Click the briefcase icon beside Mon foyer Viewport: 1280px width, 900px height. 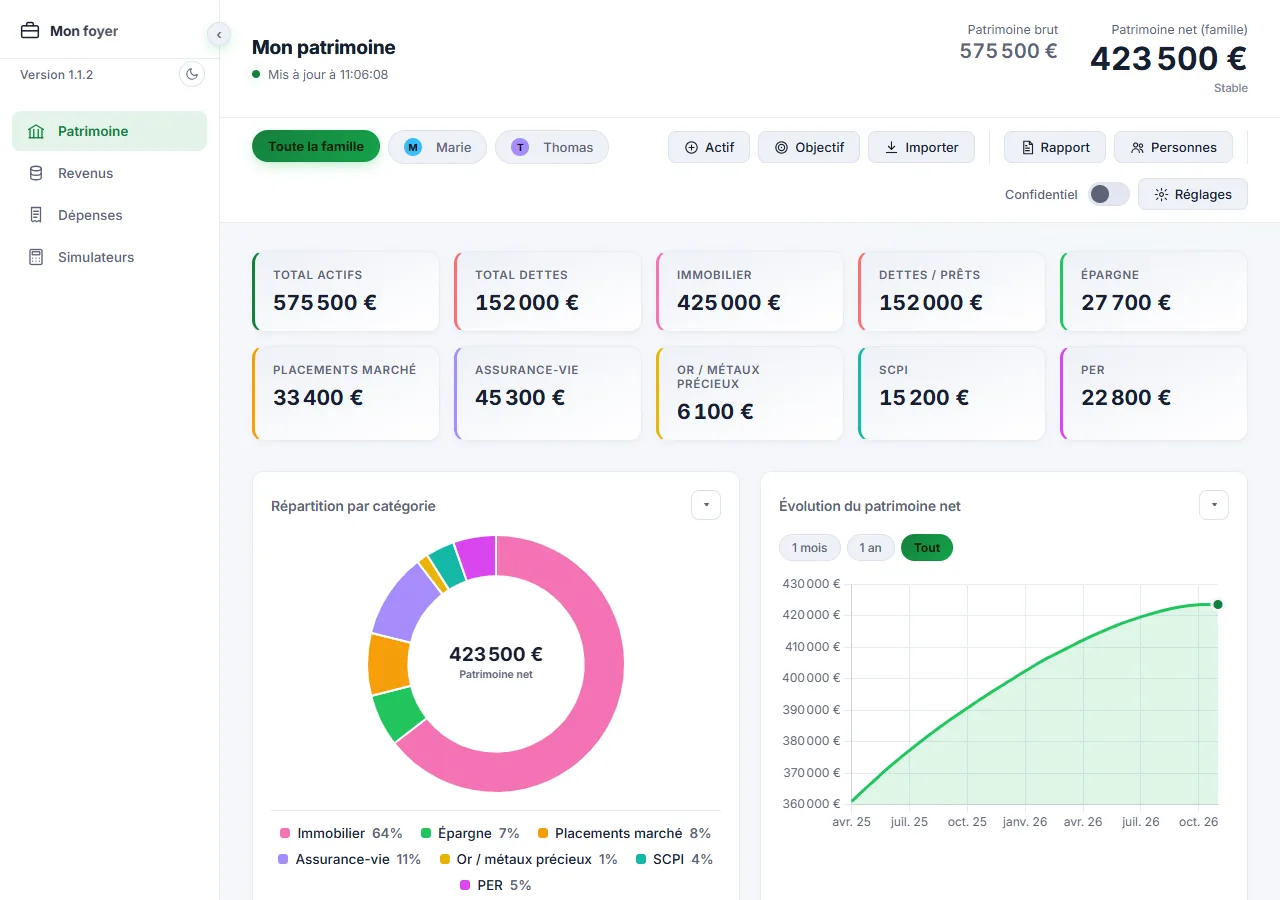(x=30, y=31)
